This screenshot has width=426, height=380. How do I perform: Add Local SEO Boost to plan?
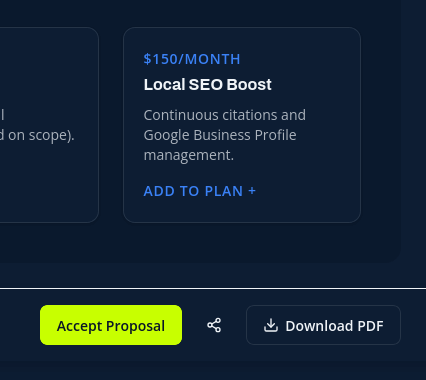(x=200, y=191)
